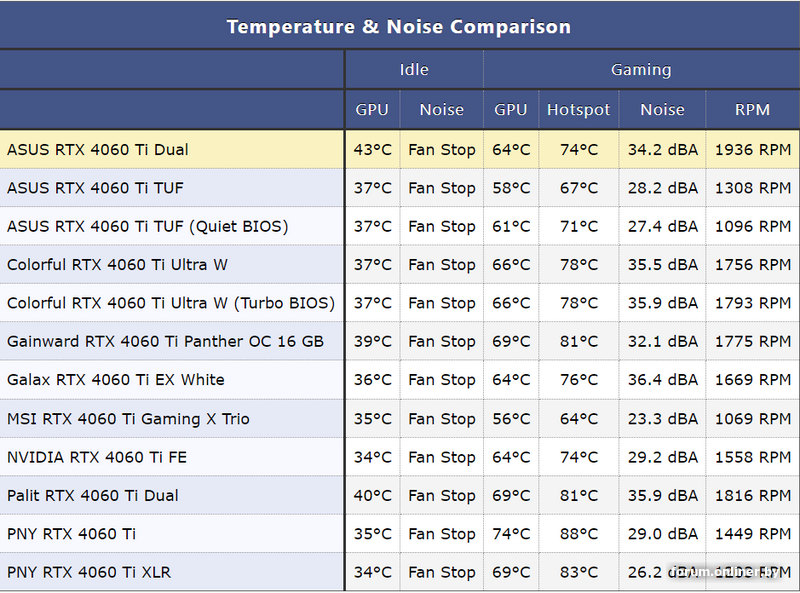
Task: Click the Galax RTX 4060 Ti EX White name
Action: (116, 380)
